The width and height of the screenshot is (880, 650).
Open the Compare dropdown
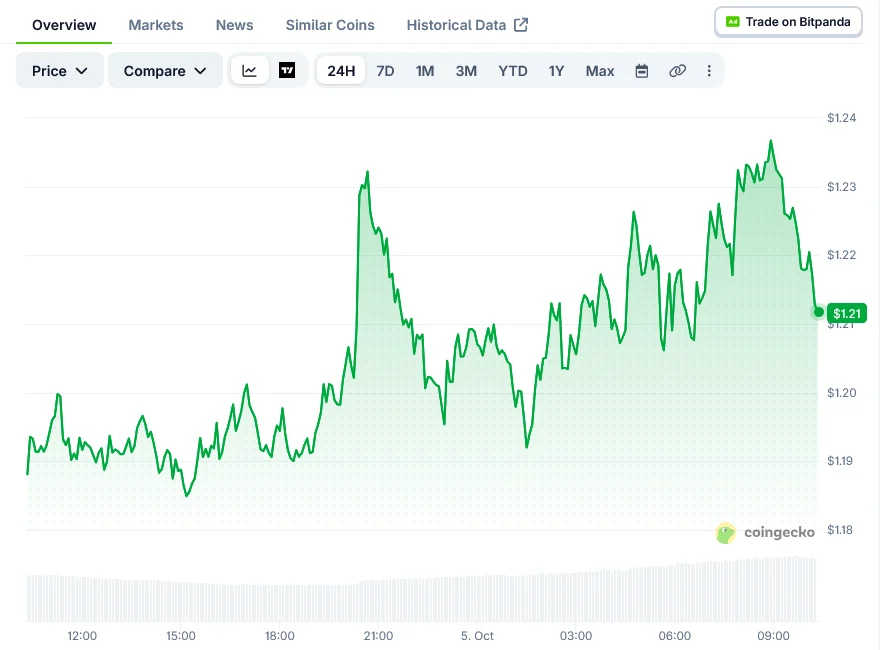[x=165, y=71]
